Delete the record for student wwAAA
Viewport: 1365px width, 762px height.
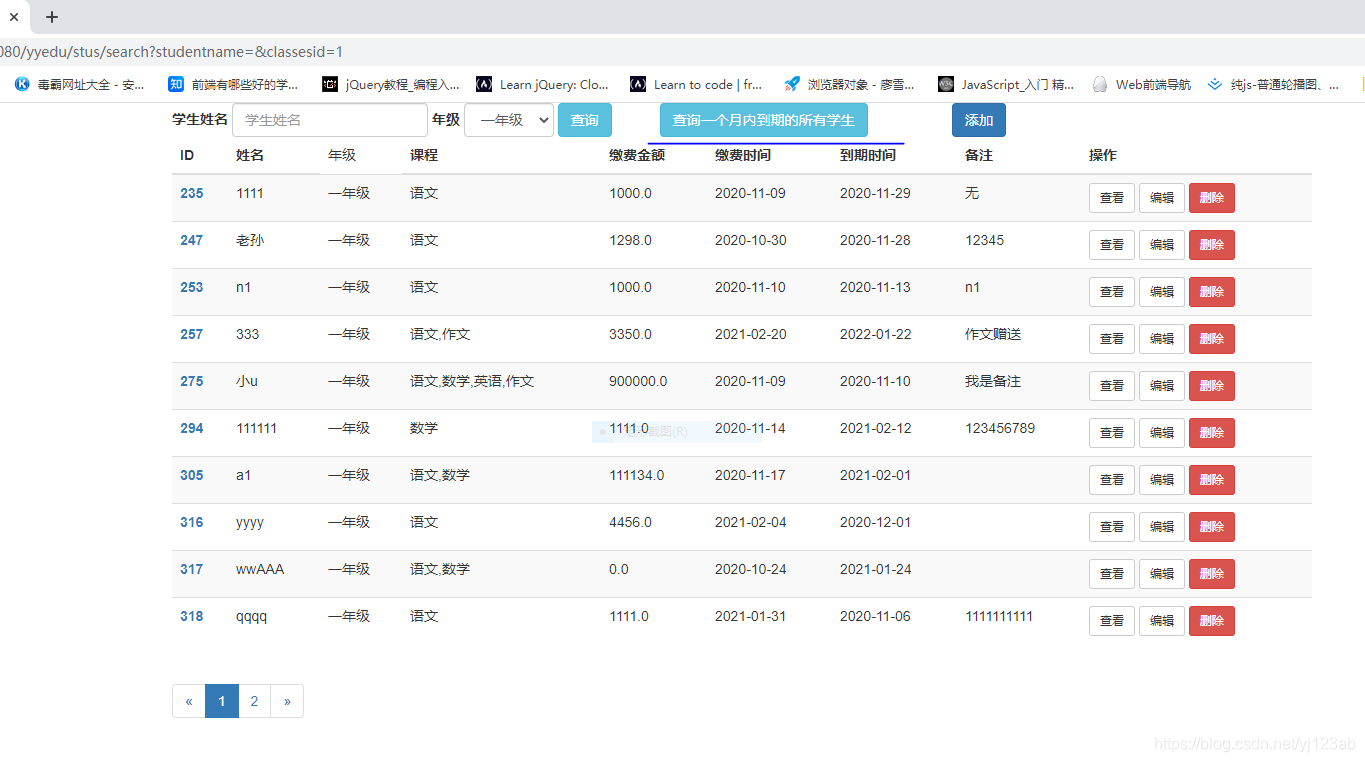1212,574
